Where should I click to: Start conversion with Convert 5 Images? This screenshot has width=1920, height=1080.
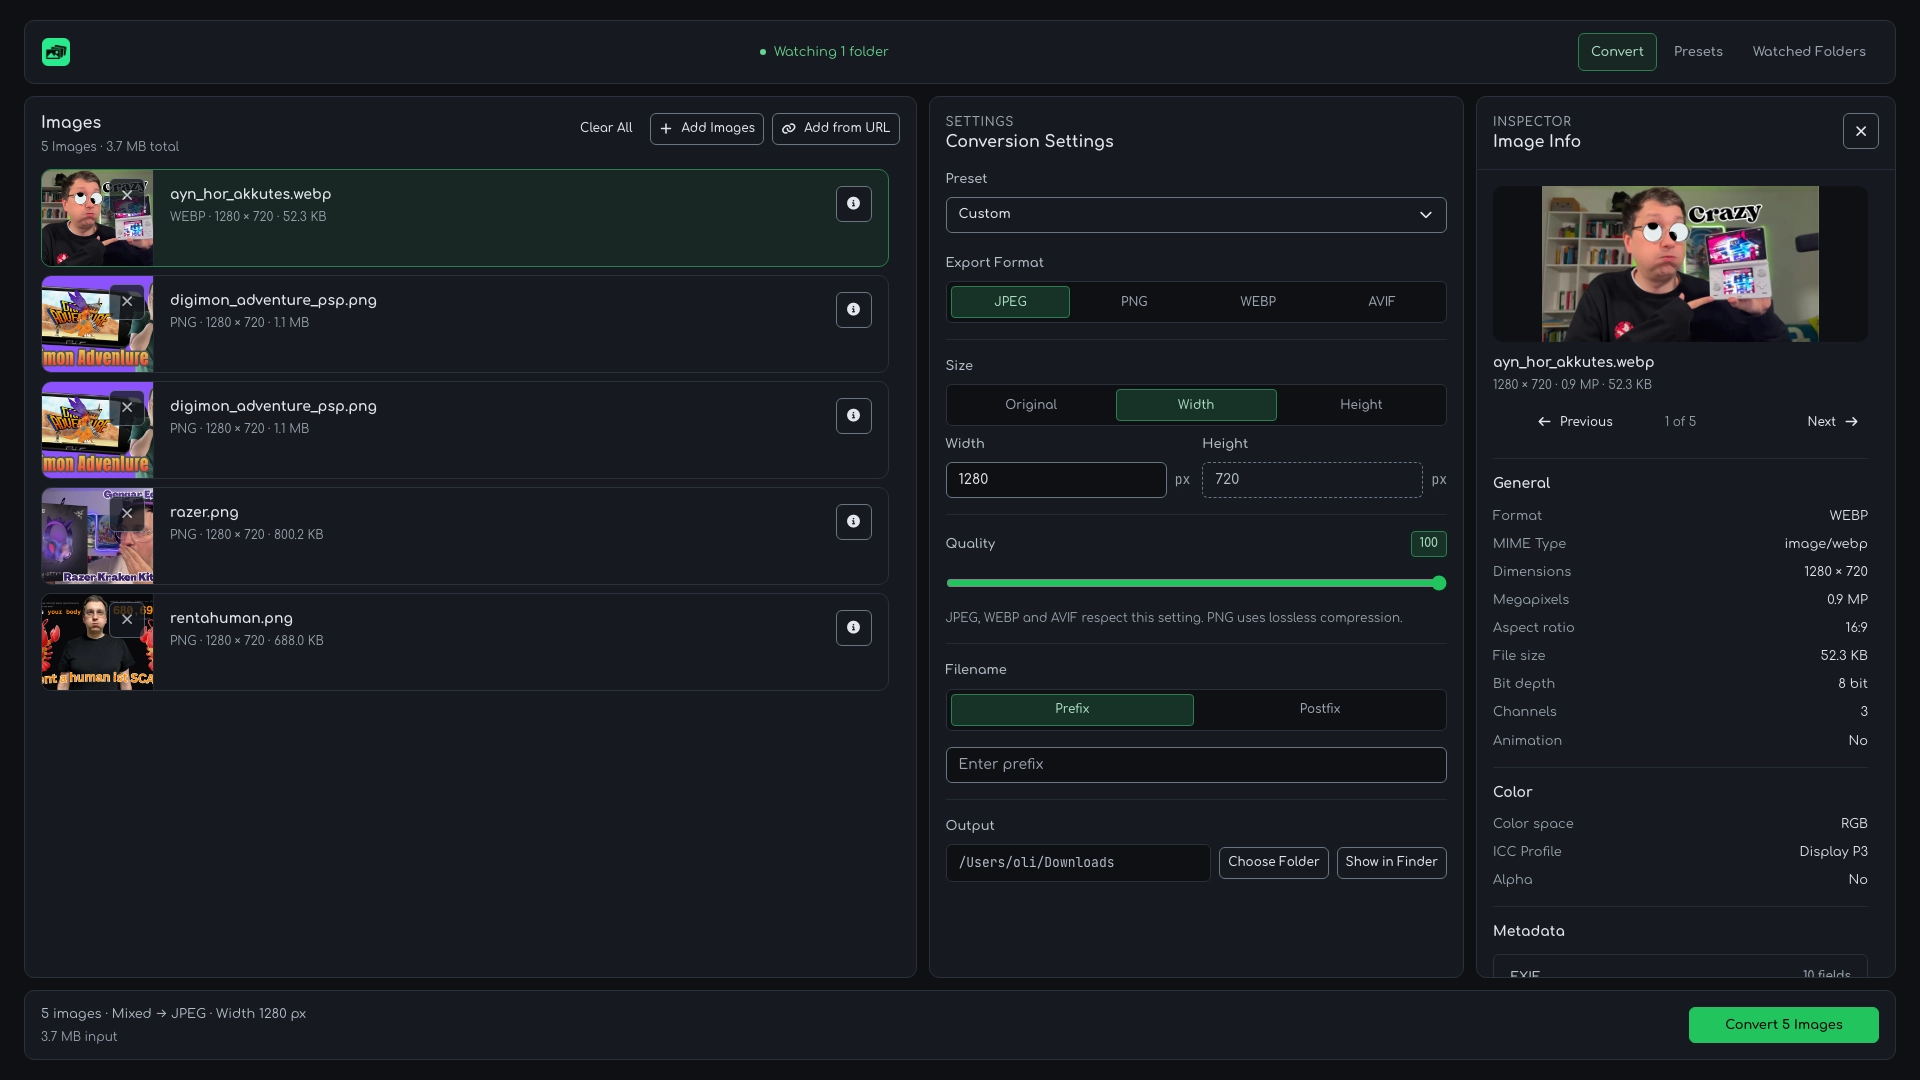tap(1783, 1025)
